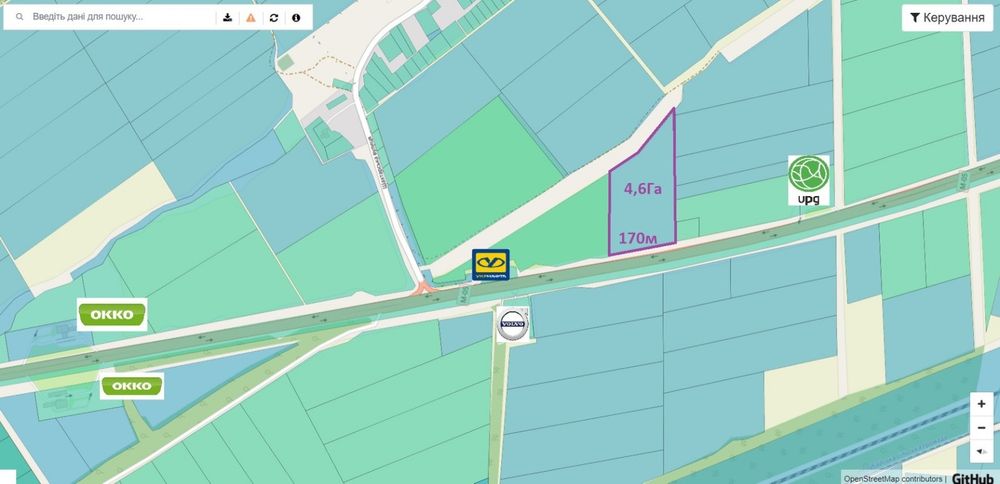
Task: Click the refresh arrows icon
Action: click(274, 17)
